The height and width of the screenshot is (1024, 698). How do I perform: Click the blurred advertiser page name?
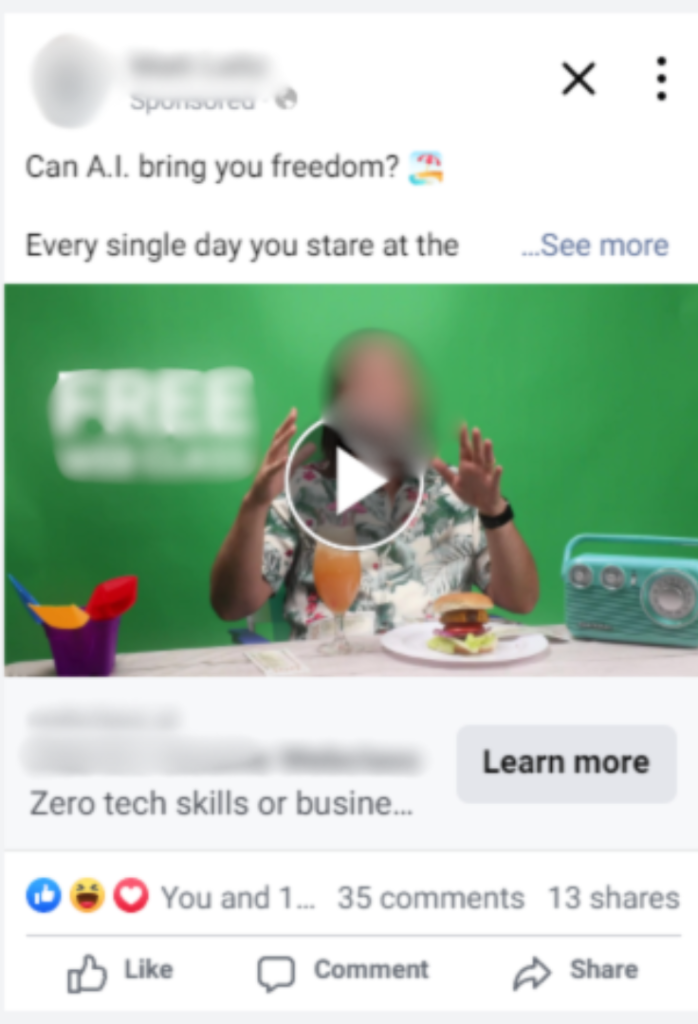pyautogui.click(x=200, y=66)
